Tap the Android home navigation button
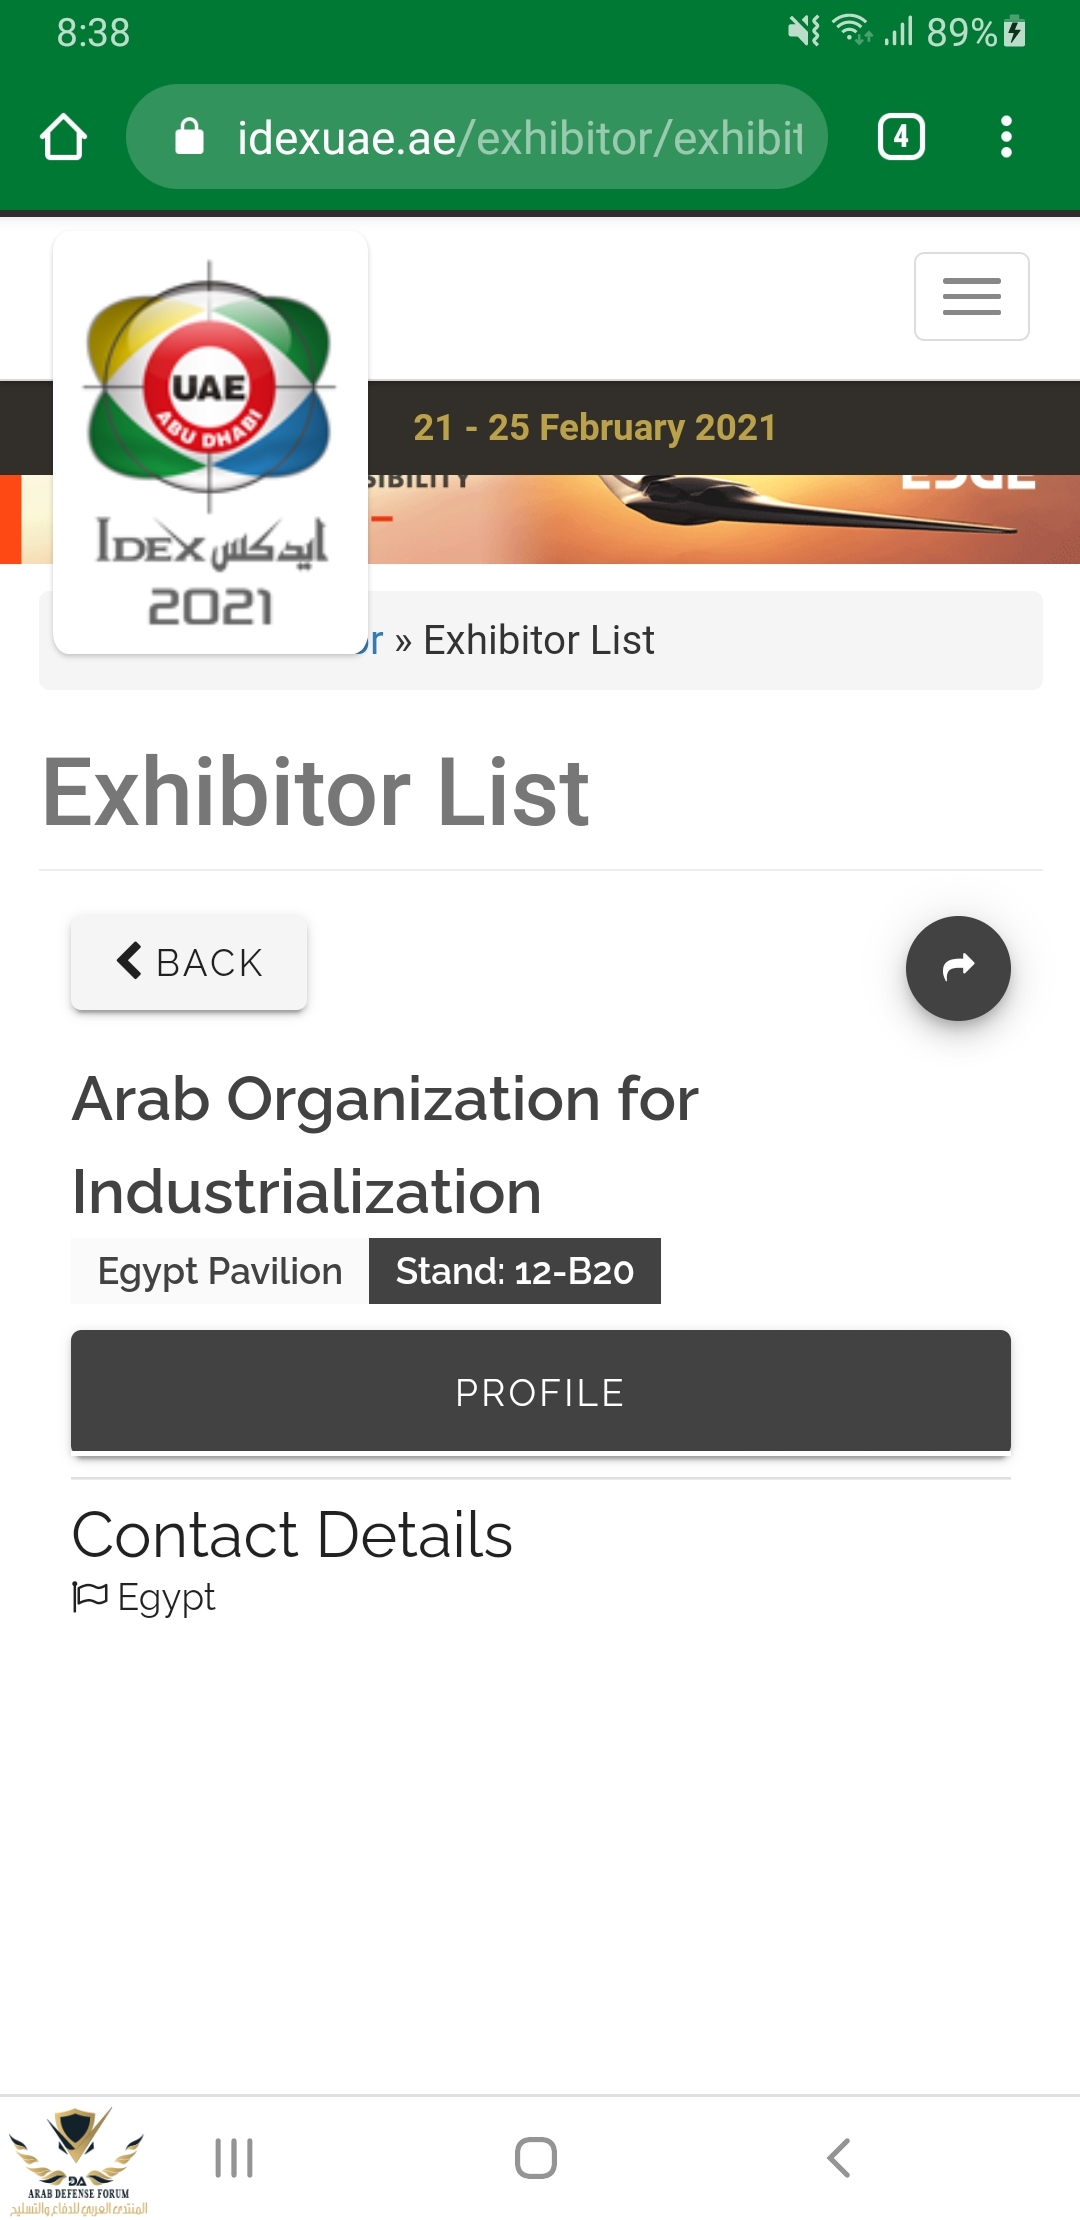Viewport: 1080px width, 2220px height. click(x=536, y=2158)
